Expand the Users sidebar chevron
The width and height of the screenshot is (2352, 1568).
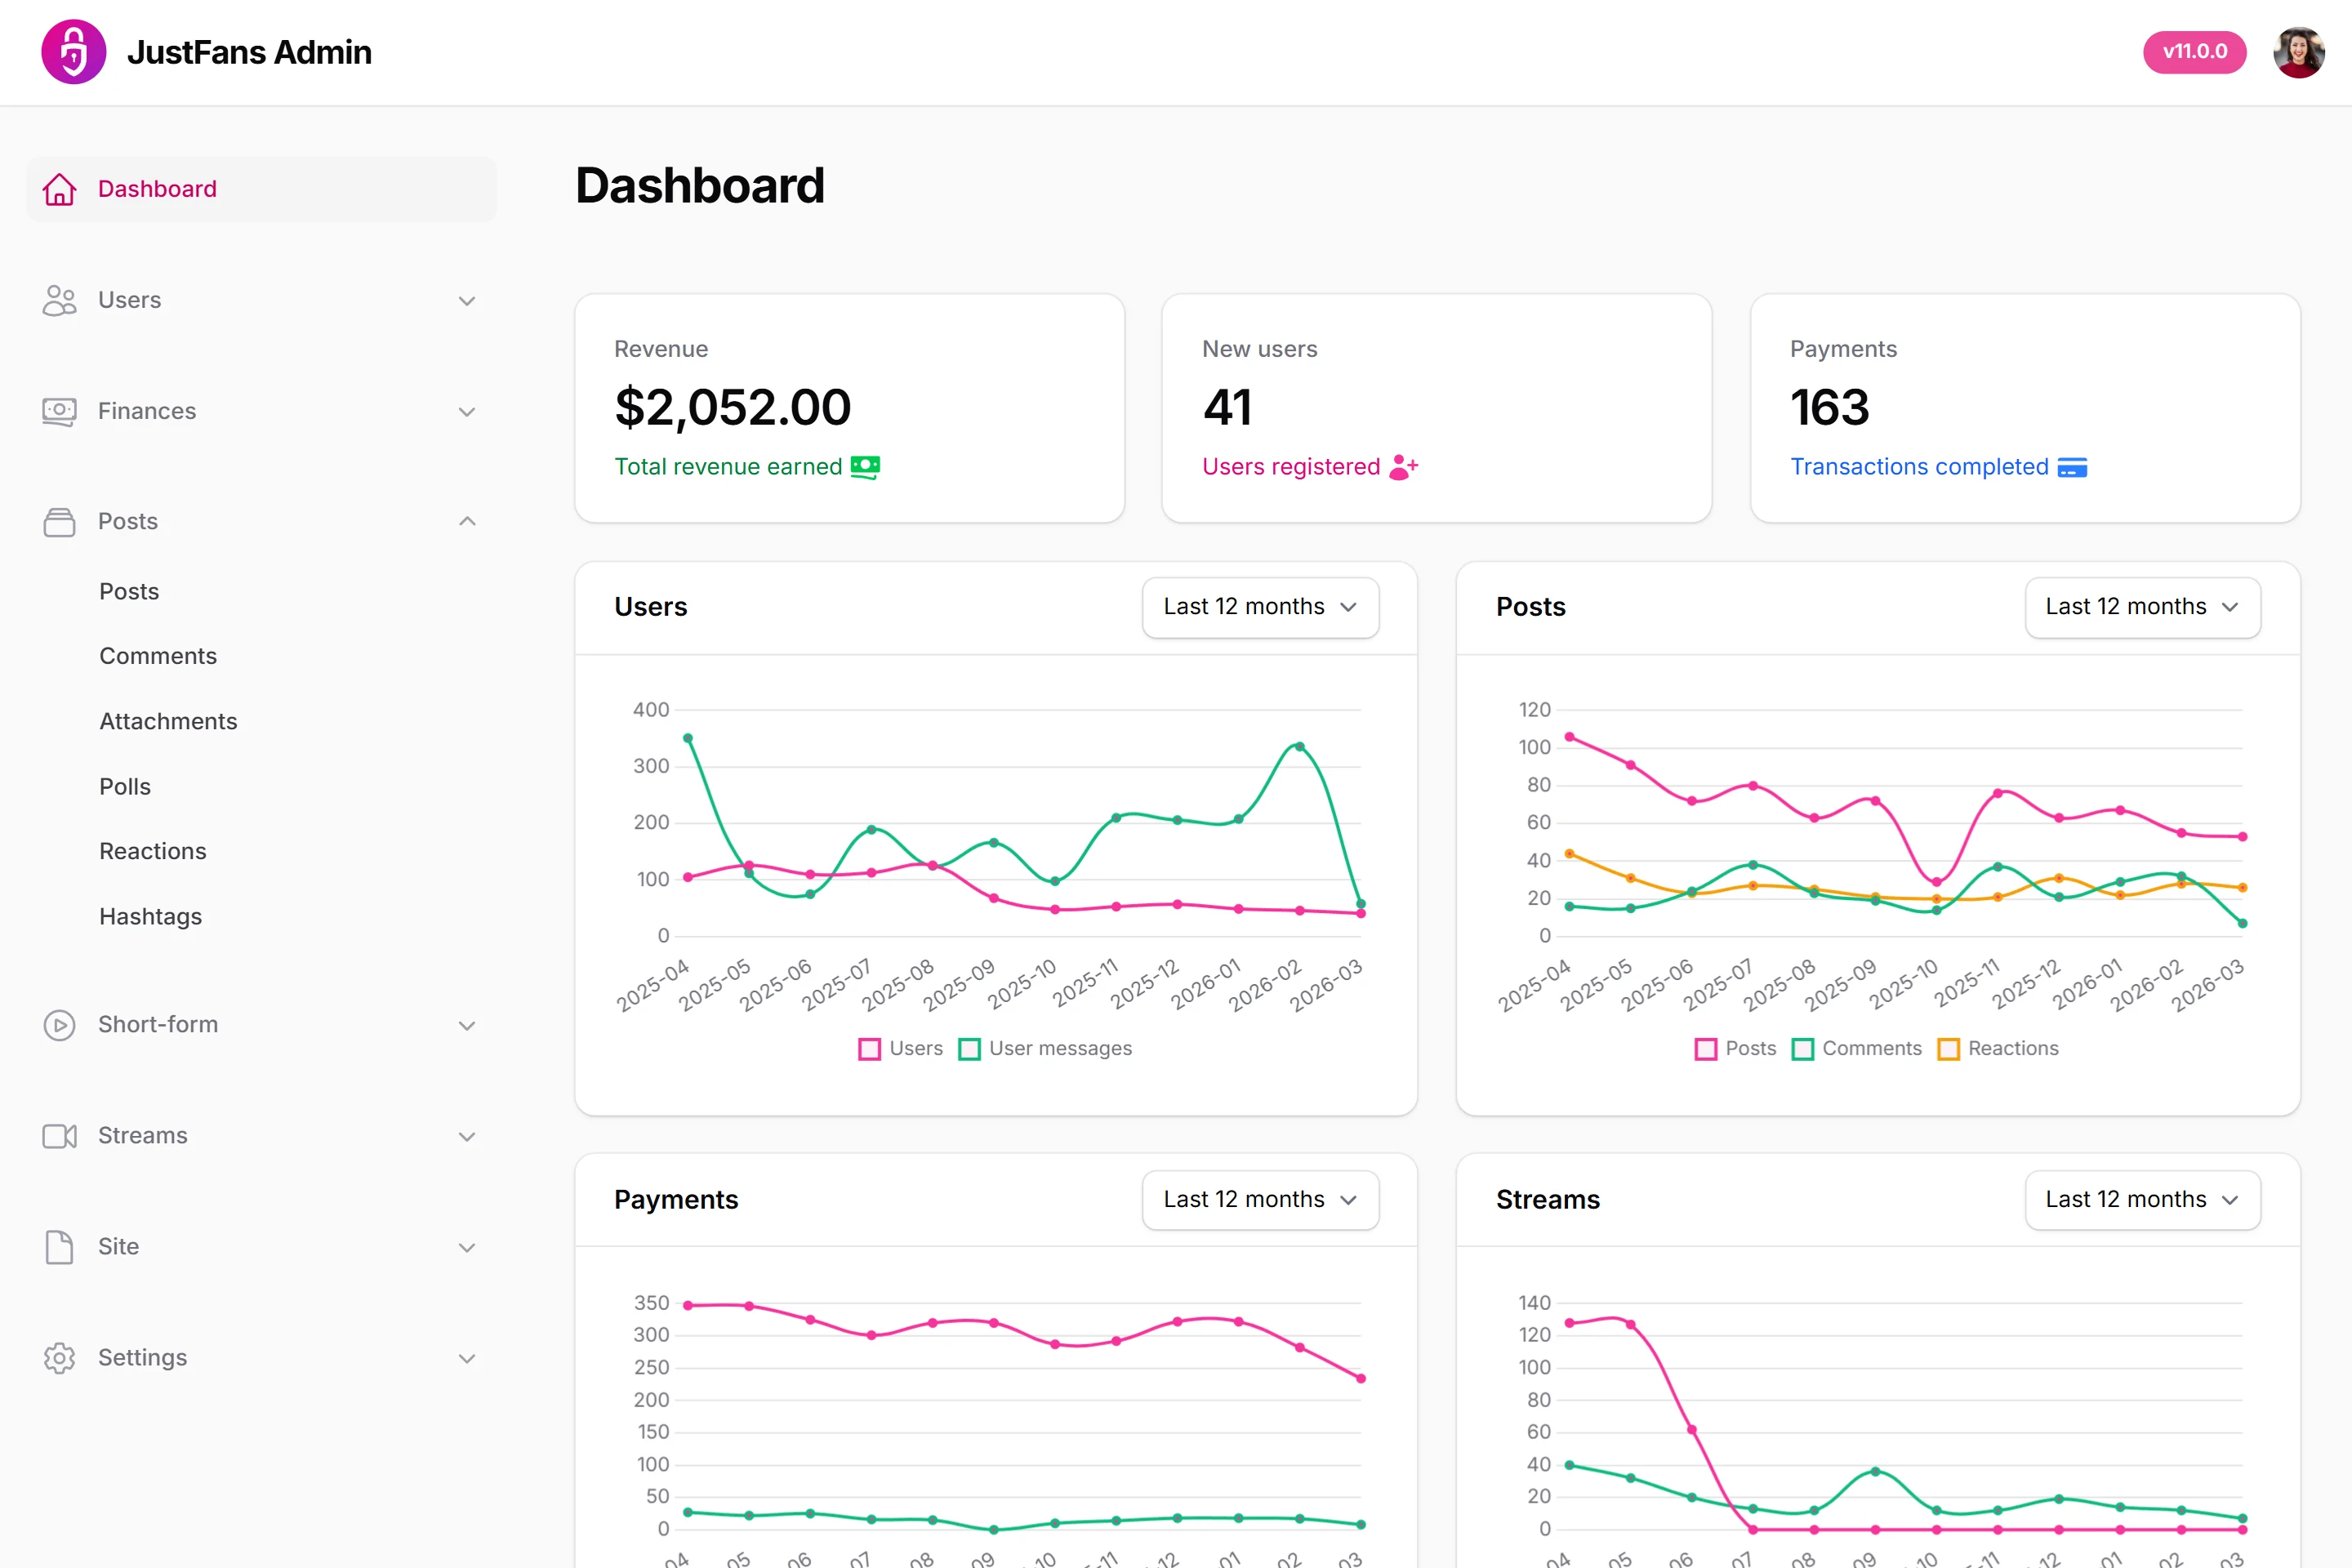tap(467, 300)
